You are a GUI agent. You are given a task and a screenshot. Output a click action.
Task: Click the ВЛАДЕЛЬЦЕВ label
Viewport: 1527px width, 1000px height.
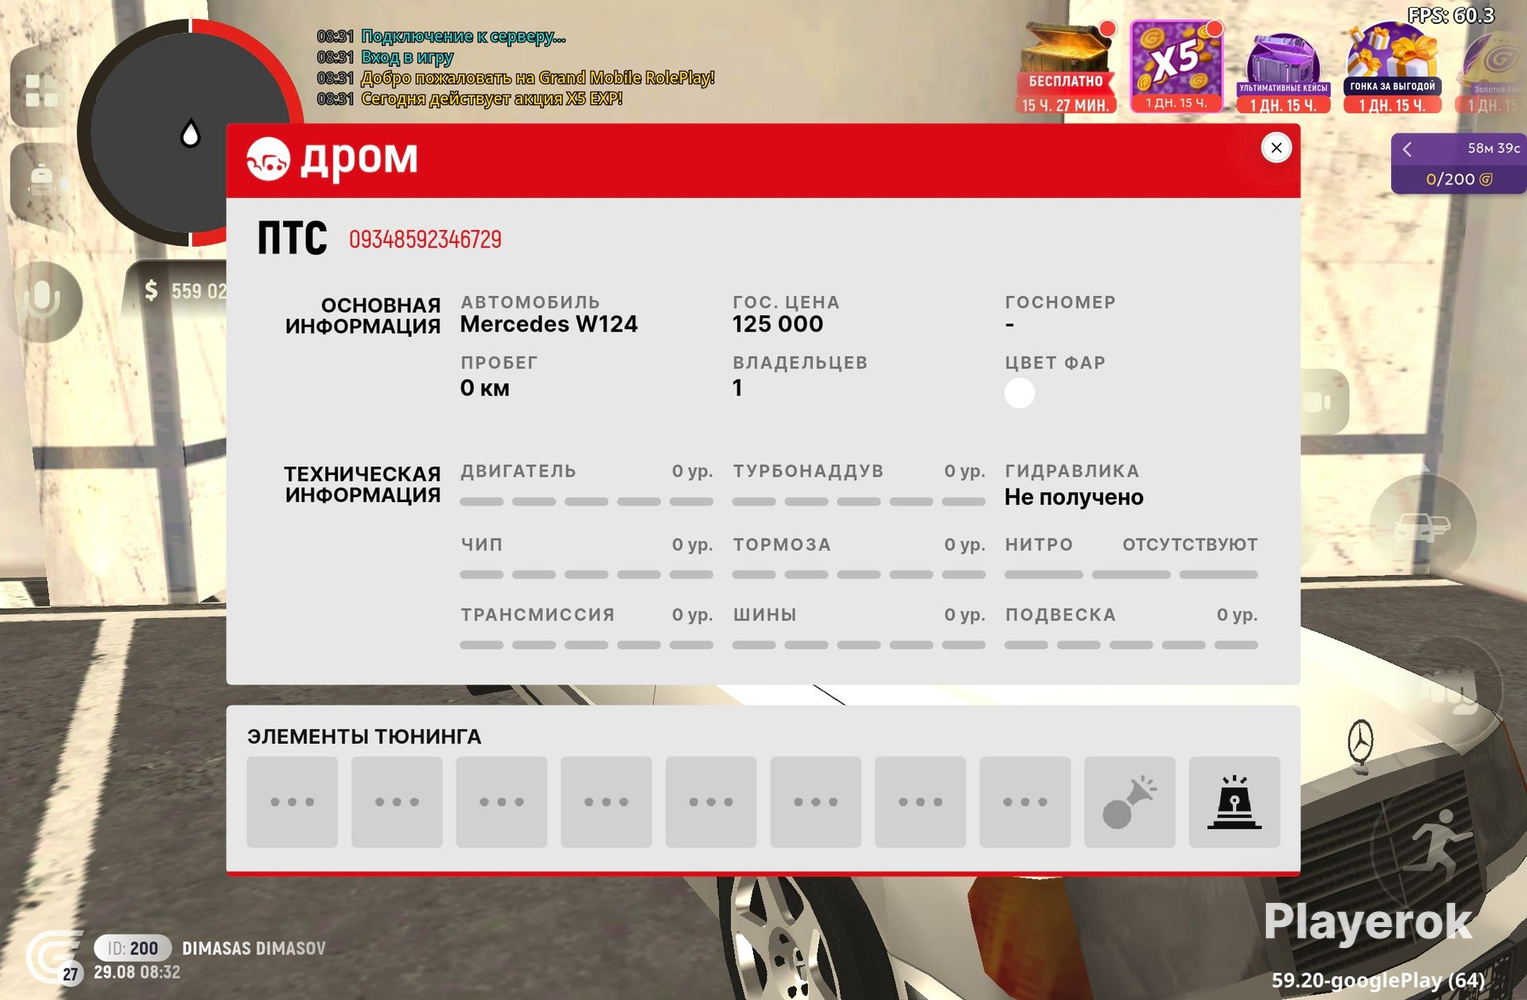pyautogui.click(x=800, y=363)
